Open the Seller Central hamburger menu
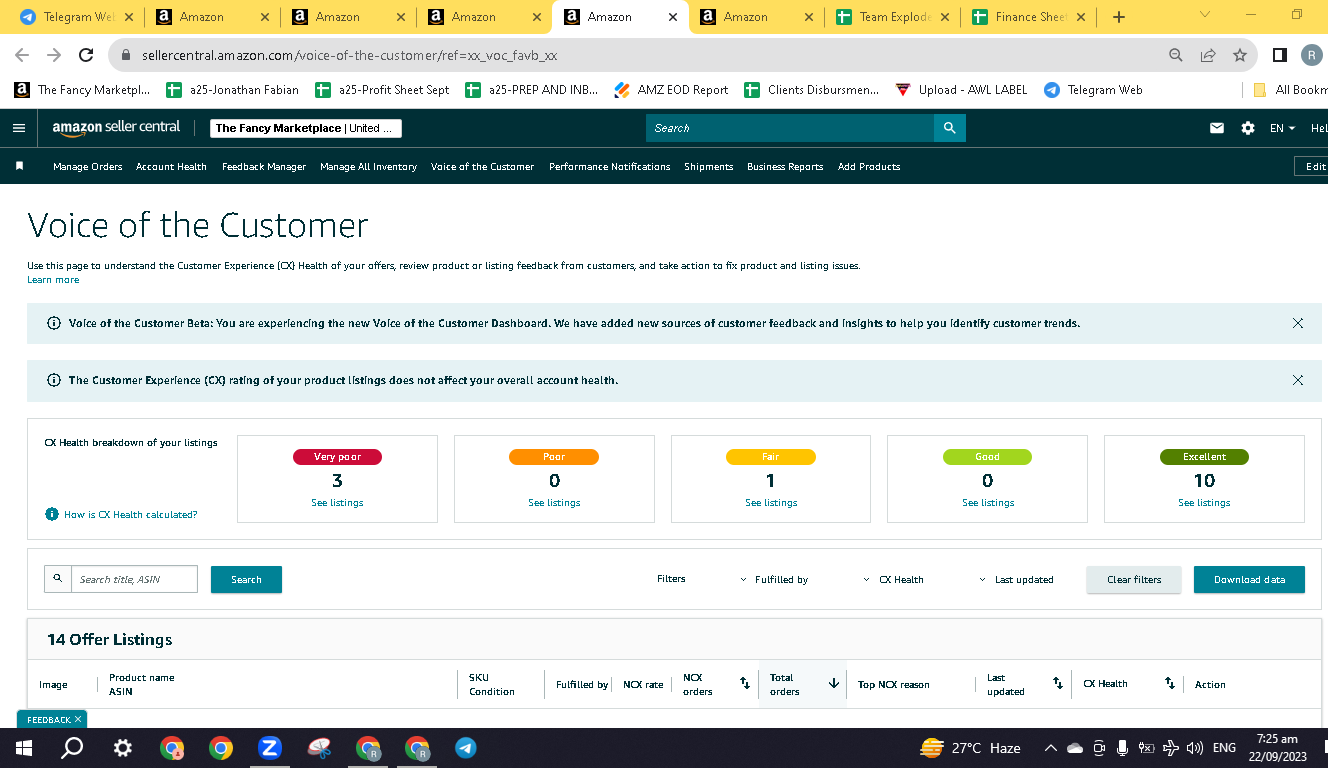 point(18,128)
